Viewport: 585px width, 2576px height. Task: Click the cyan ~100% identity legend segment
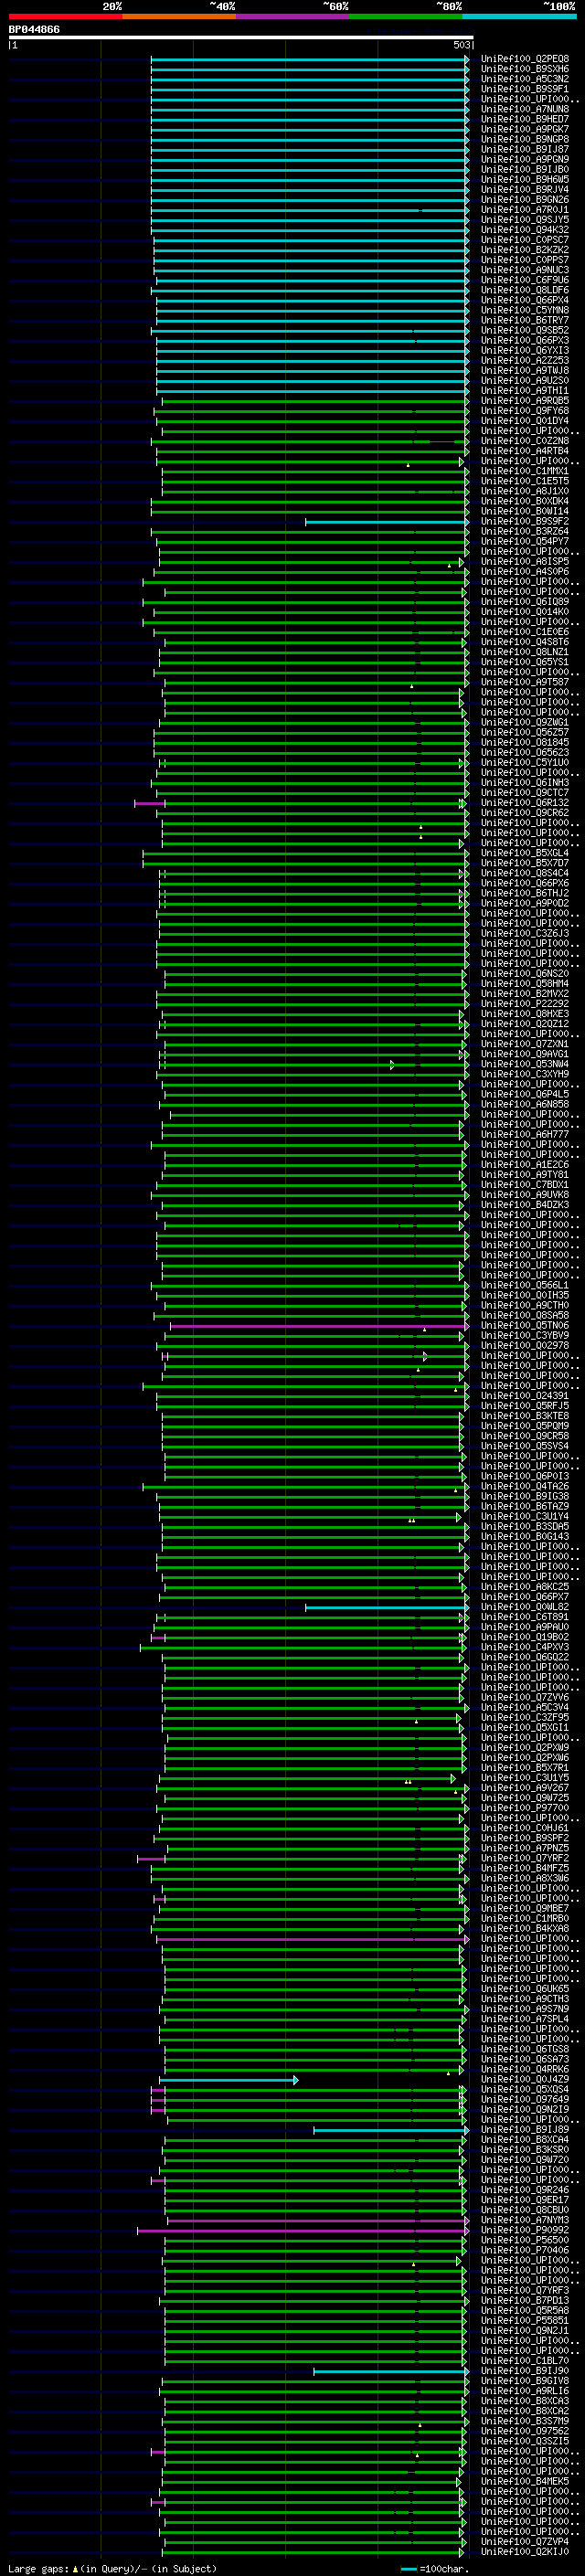click(x=520, y=16)
